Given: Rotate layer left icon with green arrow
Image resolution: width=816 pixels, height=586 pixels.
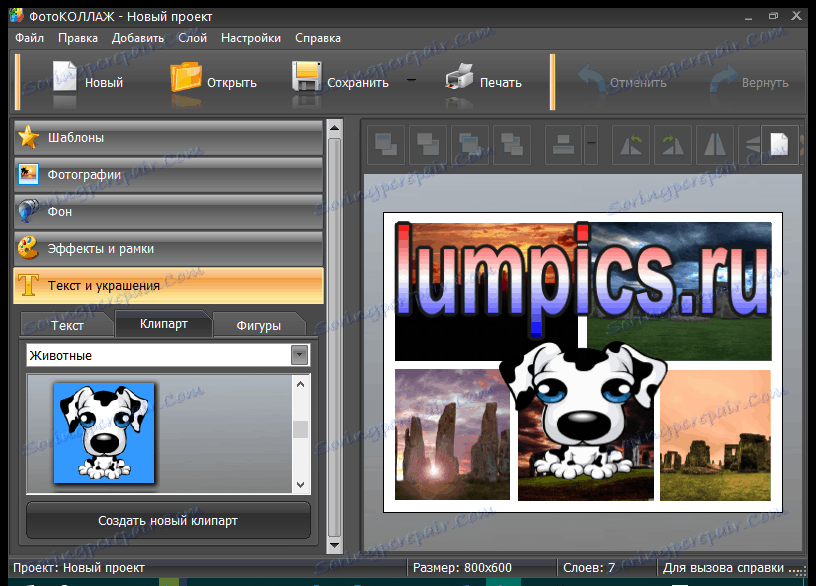Looking at the screenshot, I should [631, 145].
